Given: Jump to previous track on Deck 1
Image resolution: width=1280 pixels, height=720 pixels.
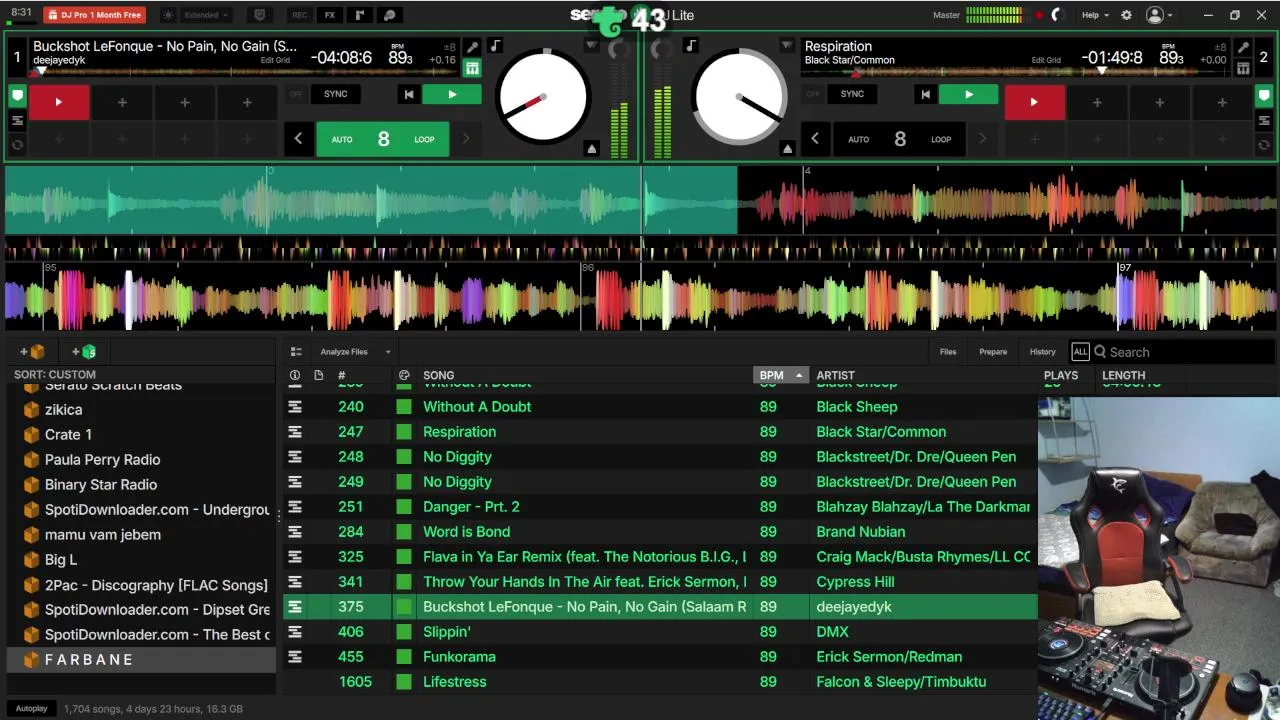Looking at the screenshot, I should coord(408,94).
